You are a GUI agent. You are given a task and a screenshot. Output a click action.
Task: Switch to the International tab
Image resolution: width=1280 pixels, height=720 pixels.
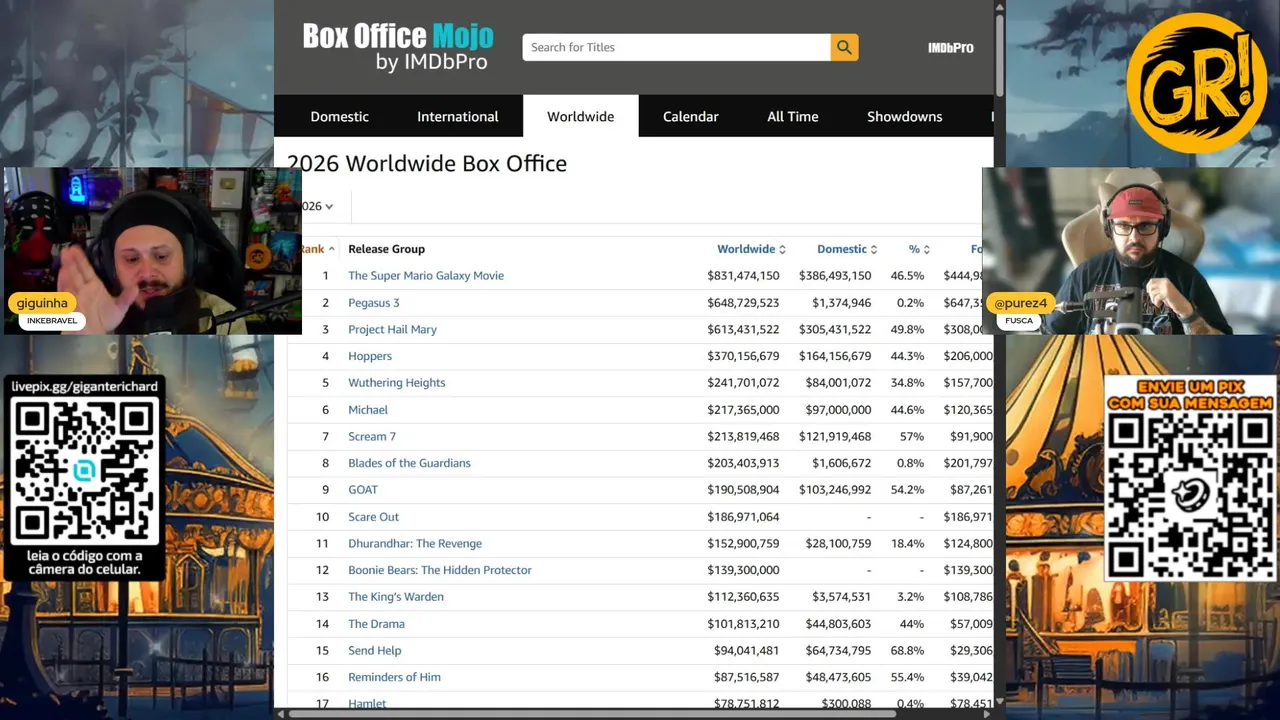457,116
